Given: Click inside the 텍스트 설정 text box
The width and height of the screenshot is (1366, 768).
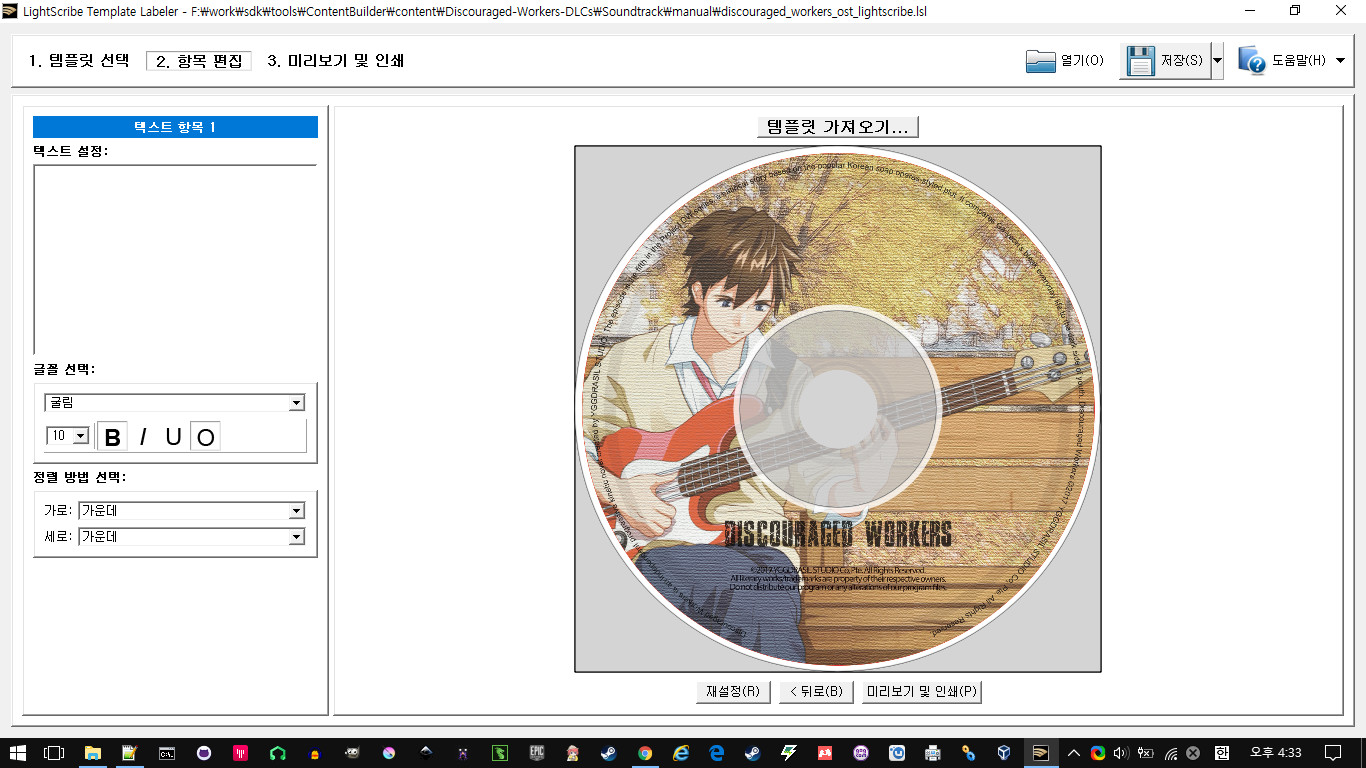Looking at the screenshot, I should pyautogui.click(x=175, y=260).
